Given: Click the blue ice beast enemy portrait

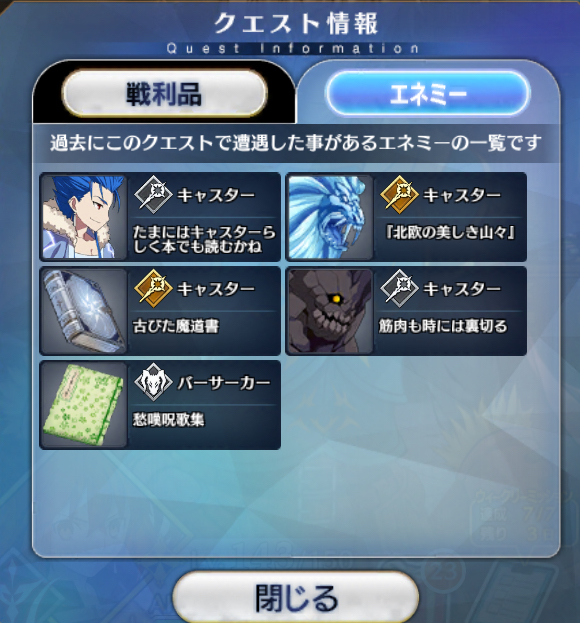Looking at the screenshot, I should pyautogui.click(x=329, y=217).
